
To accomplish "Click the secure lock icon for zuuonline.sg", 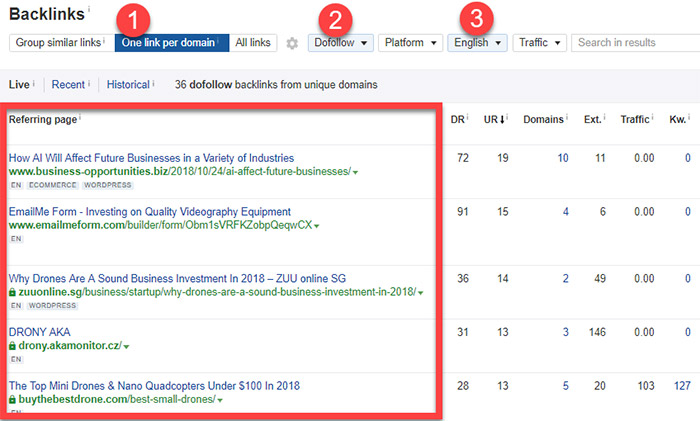I will tap(12, 292).
